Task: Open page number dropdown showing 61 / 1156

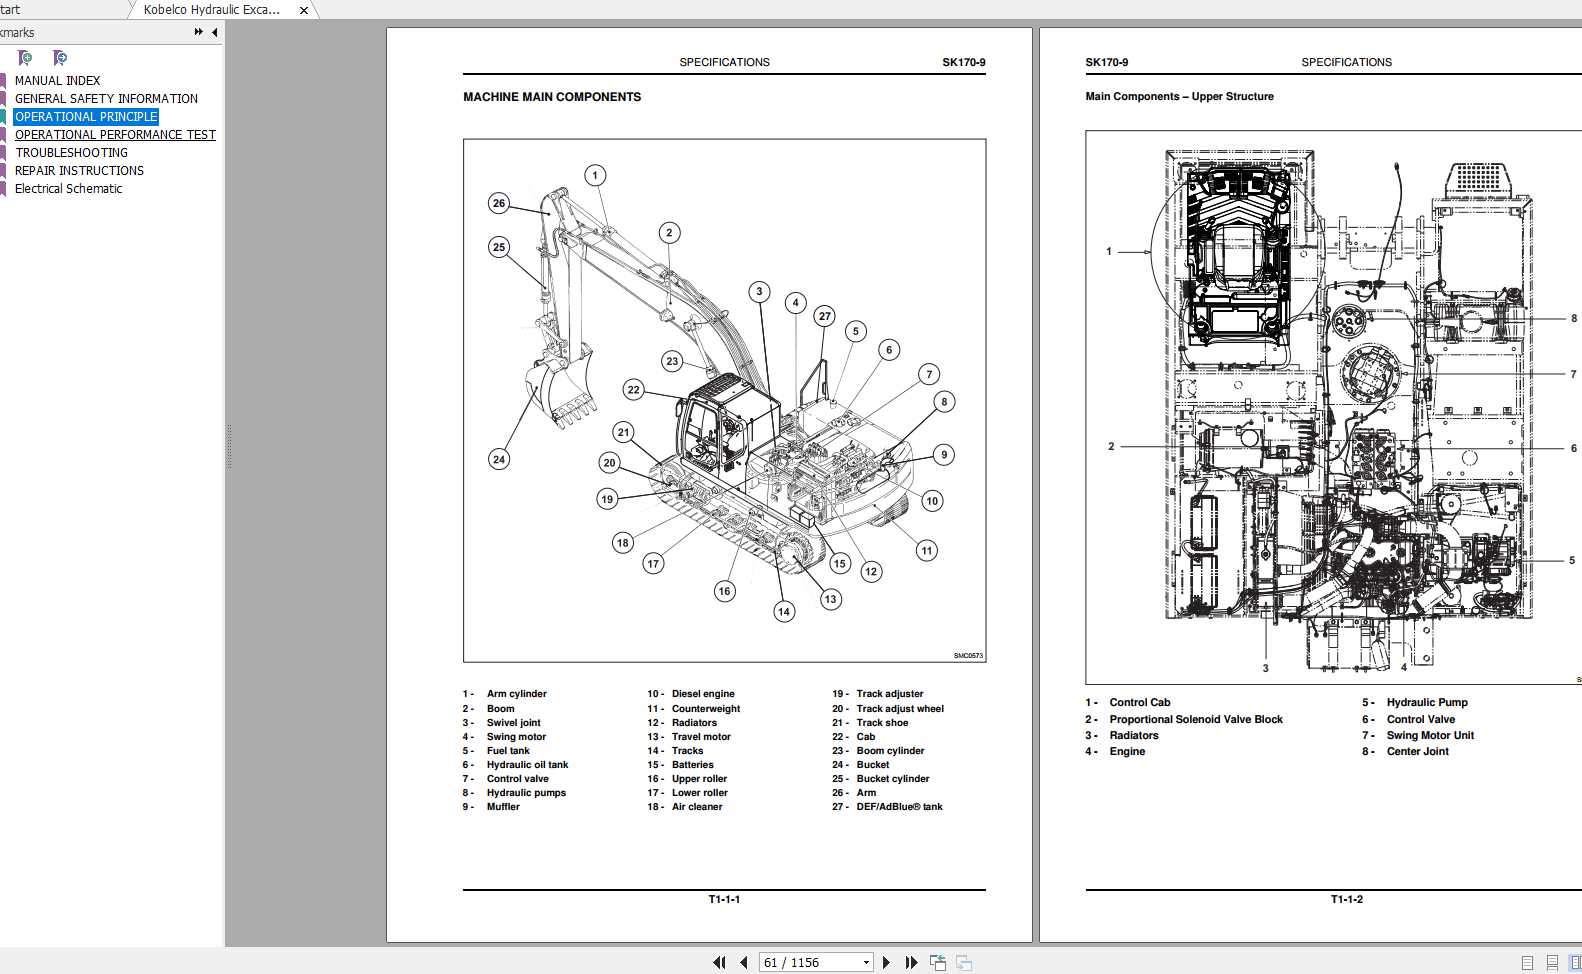Action: 866,962
